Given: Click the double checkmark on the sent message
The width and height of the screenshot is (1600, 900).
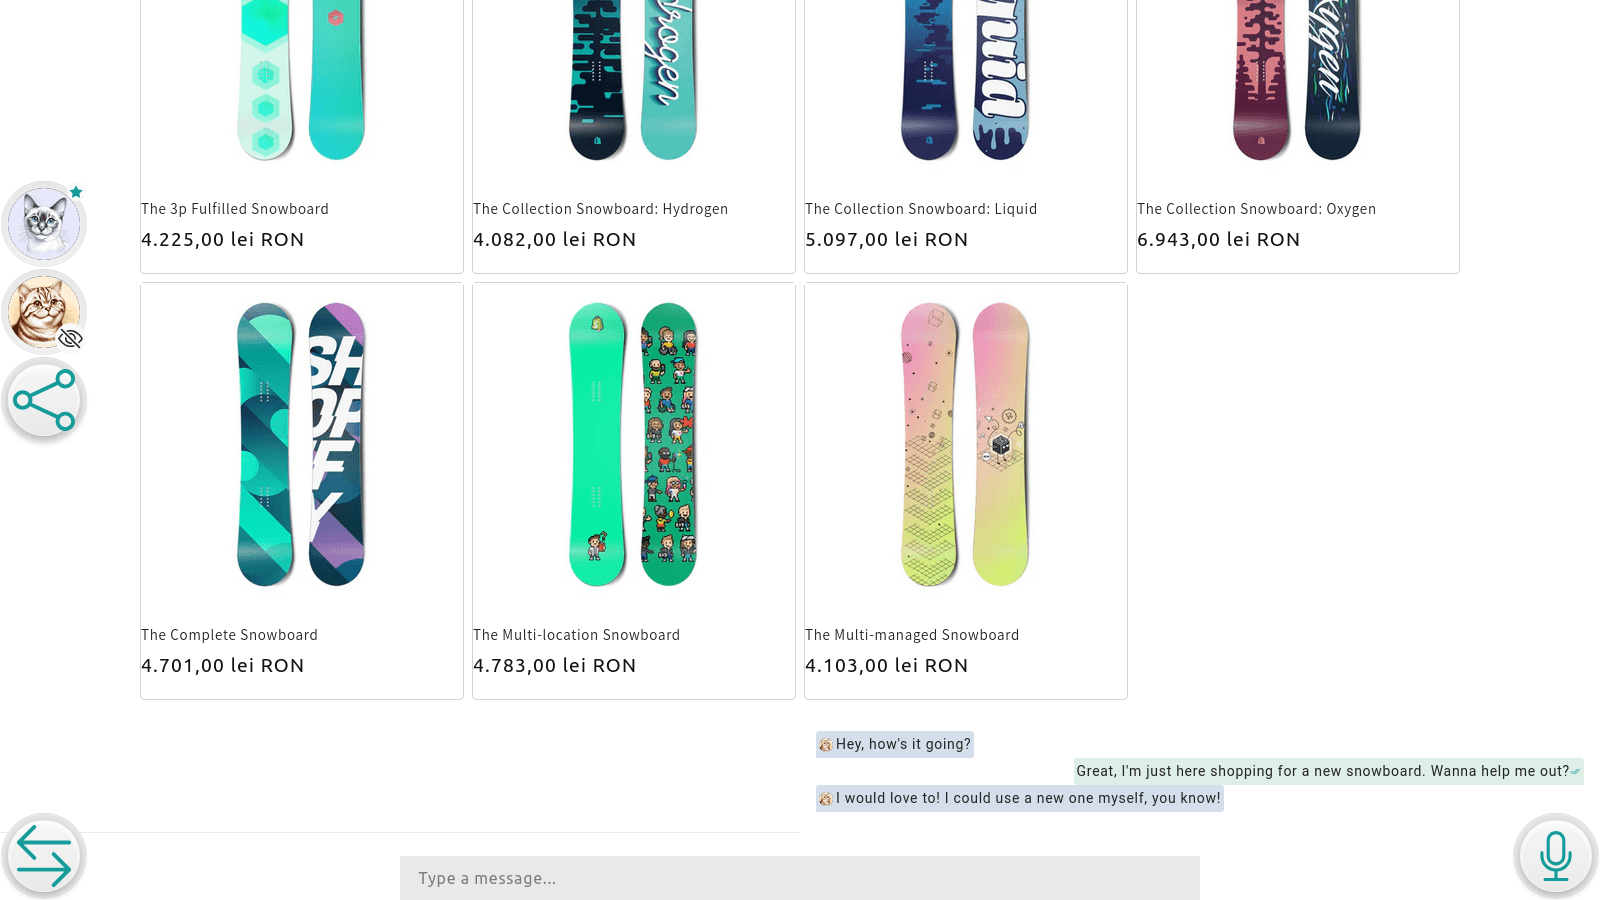Looking at the screenshot, I should tap(1577, 771).
